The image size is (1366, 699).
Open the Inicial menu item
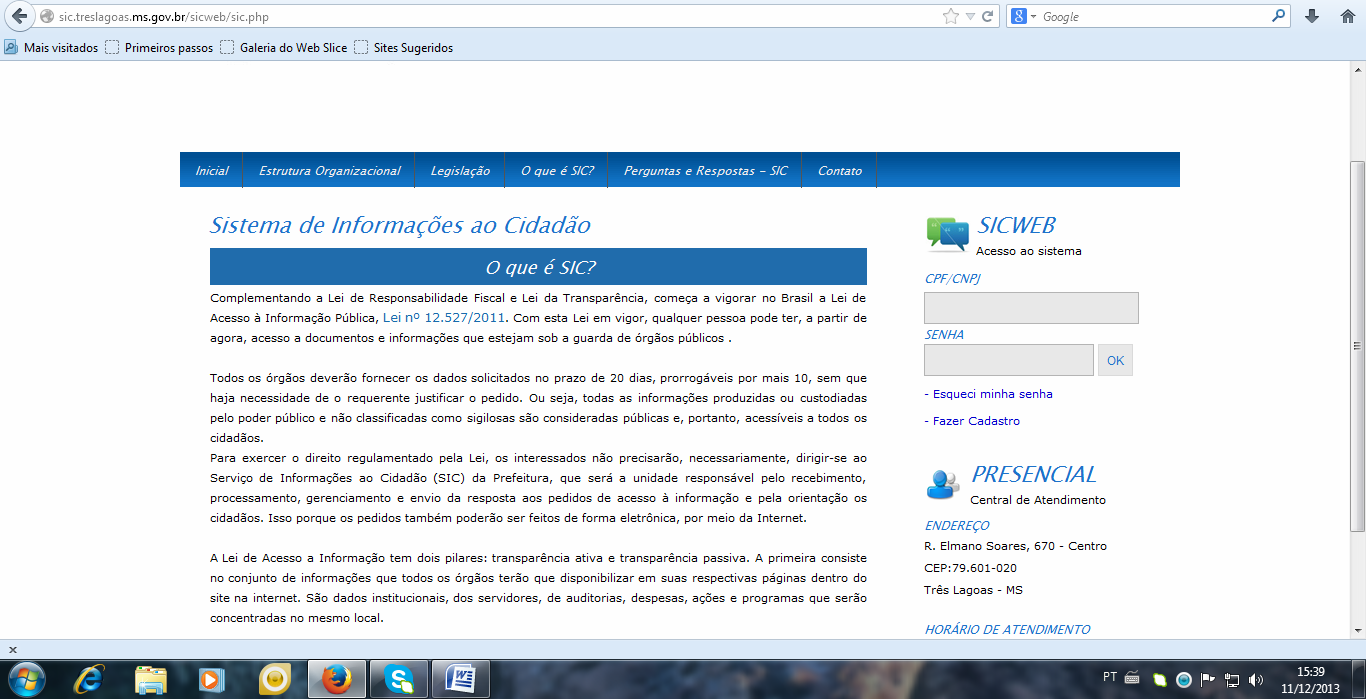tap(212, 170)
